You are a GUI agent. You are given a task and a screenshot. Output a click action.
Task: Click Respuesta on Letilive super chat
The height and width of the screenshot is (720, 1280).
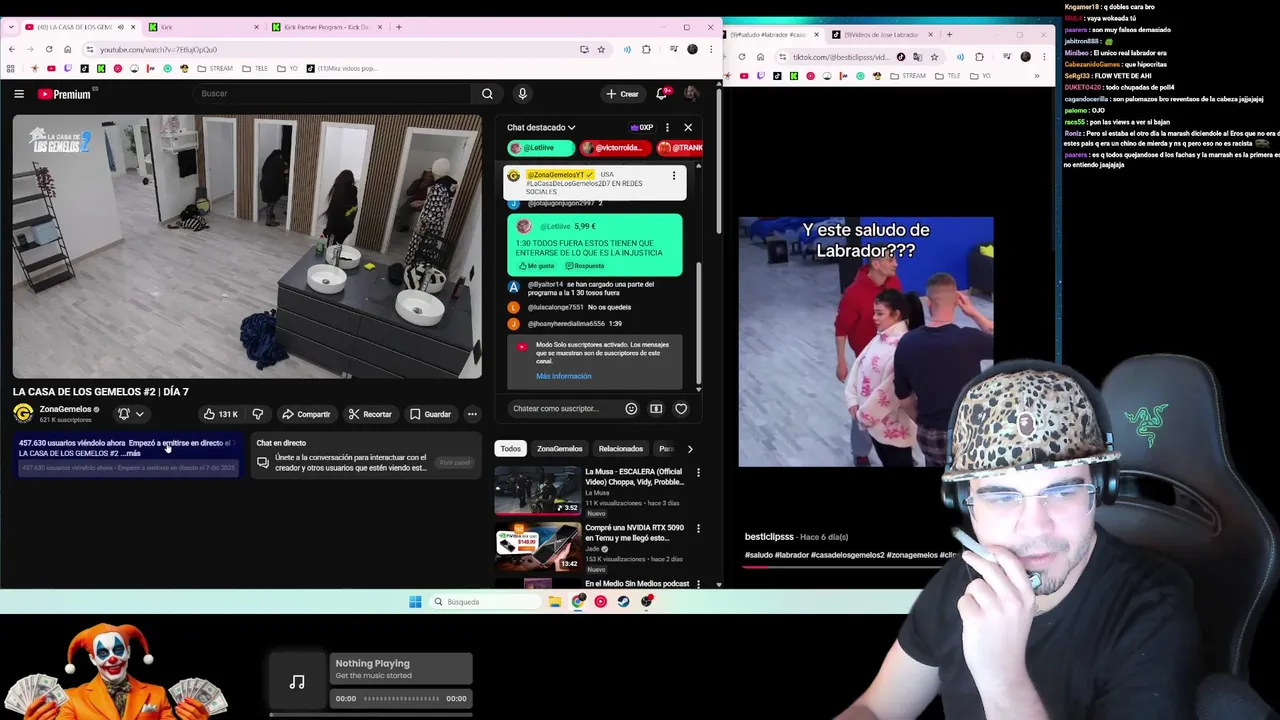(x=585, y=266)
